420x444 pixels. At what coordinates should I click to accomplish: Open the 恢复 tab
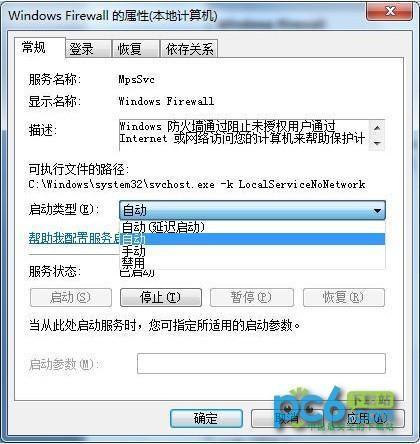coord(136,49)
